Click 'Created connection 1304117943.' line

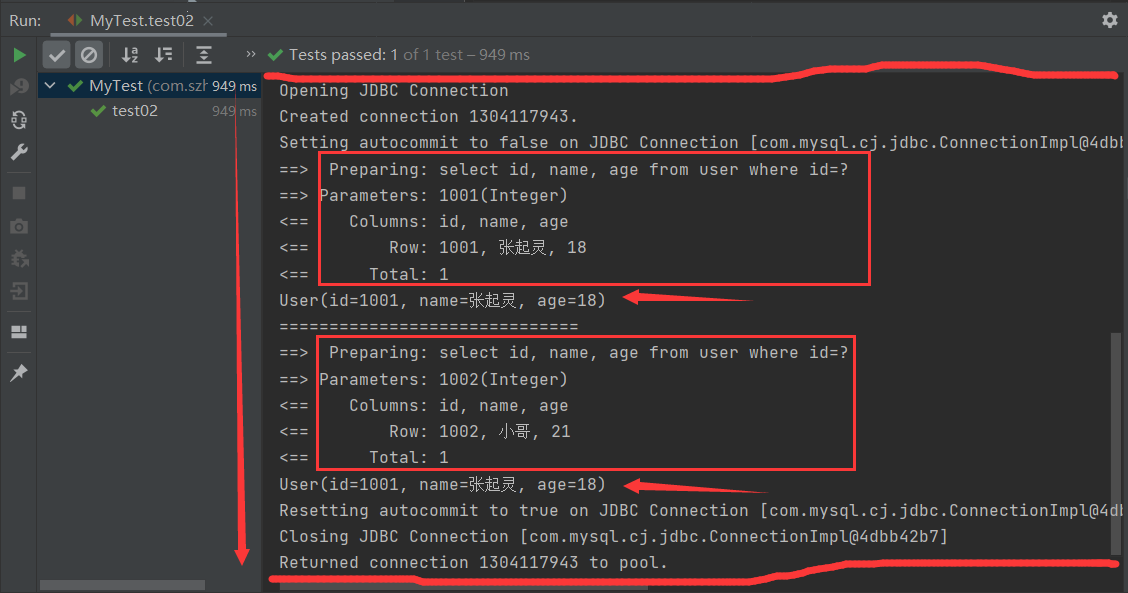[428, 117]
